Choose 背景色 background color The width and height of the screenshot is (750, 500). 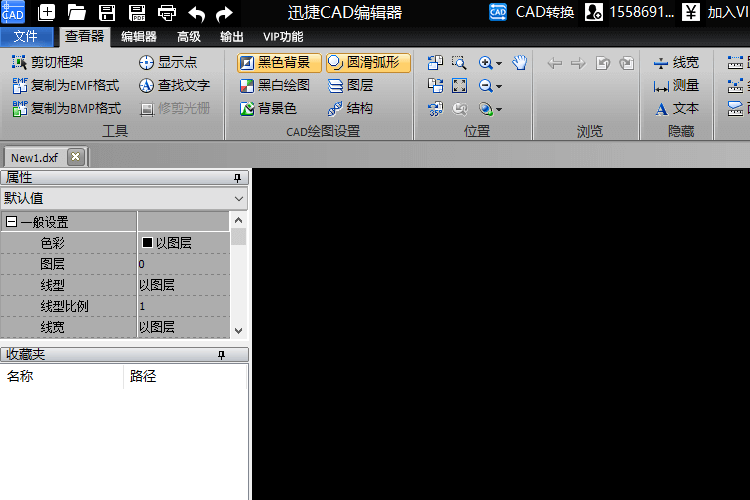pos(268,108)
